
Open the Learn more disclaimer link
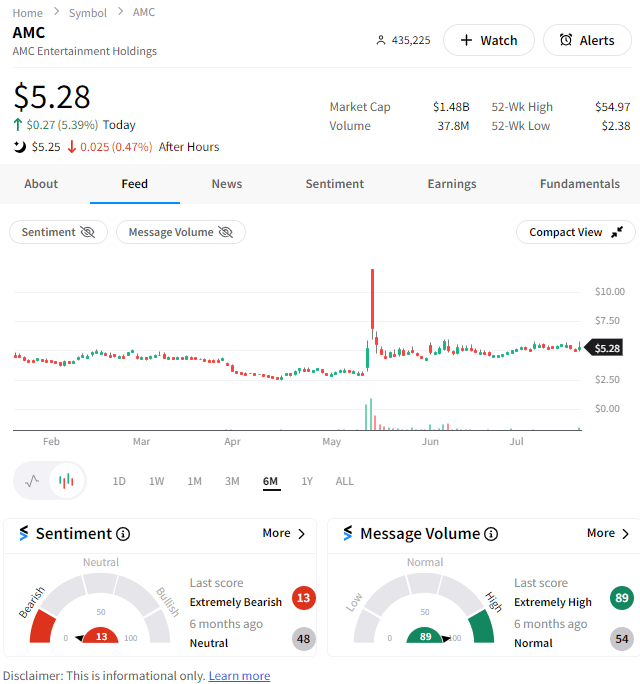(240, 676)
